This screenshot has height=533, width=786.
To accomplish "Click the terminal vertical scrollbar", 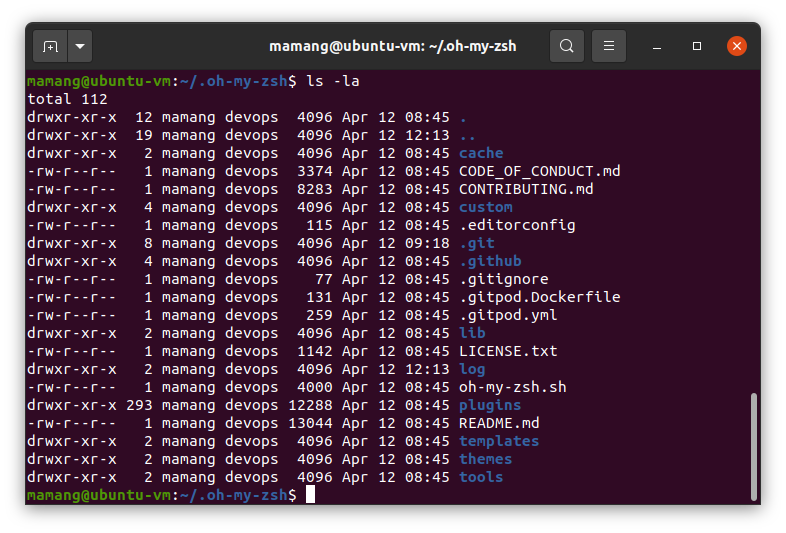I will point(753,447).
